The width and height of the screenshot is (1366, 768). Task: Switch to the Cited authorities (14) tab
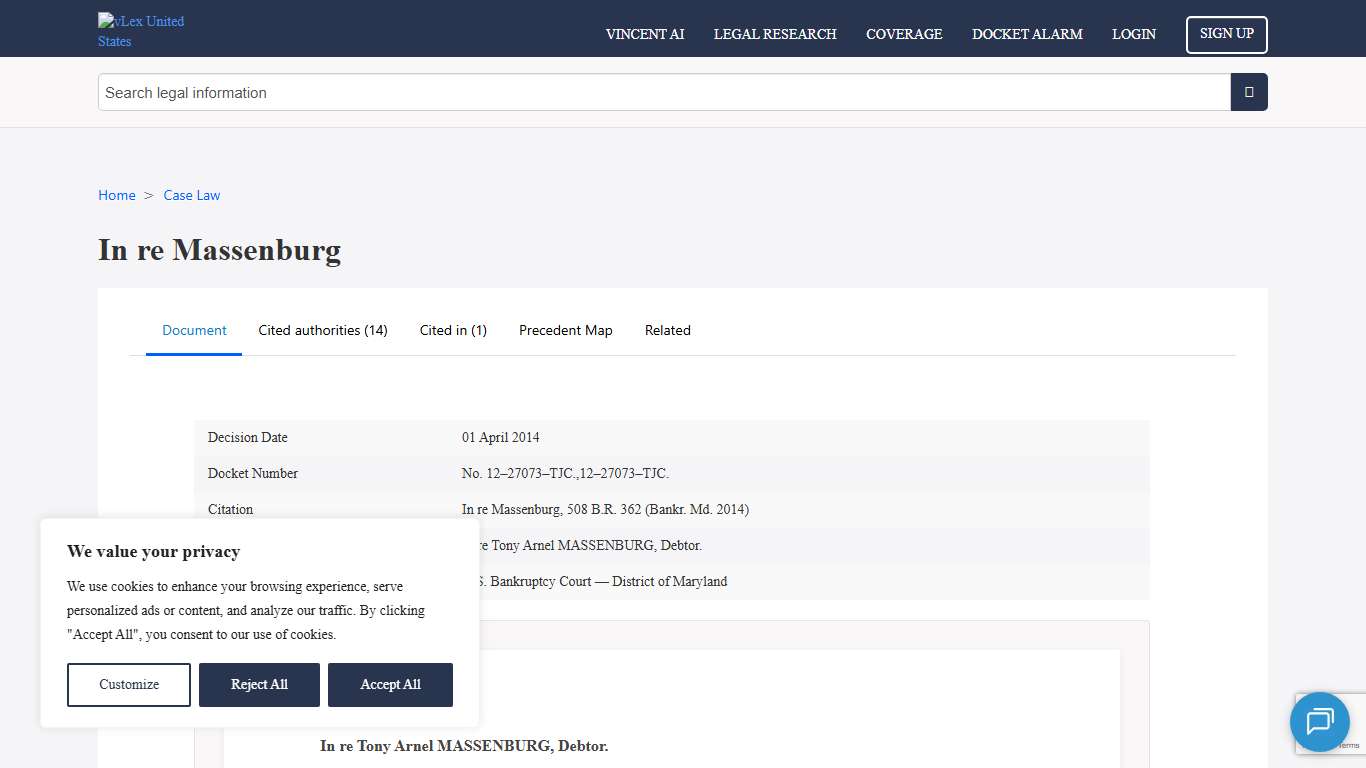tap(322, 330)
